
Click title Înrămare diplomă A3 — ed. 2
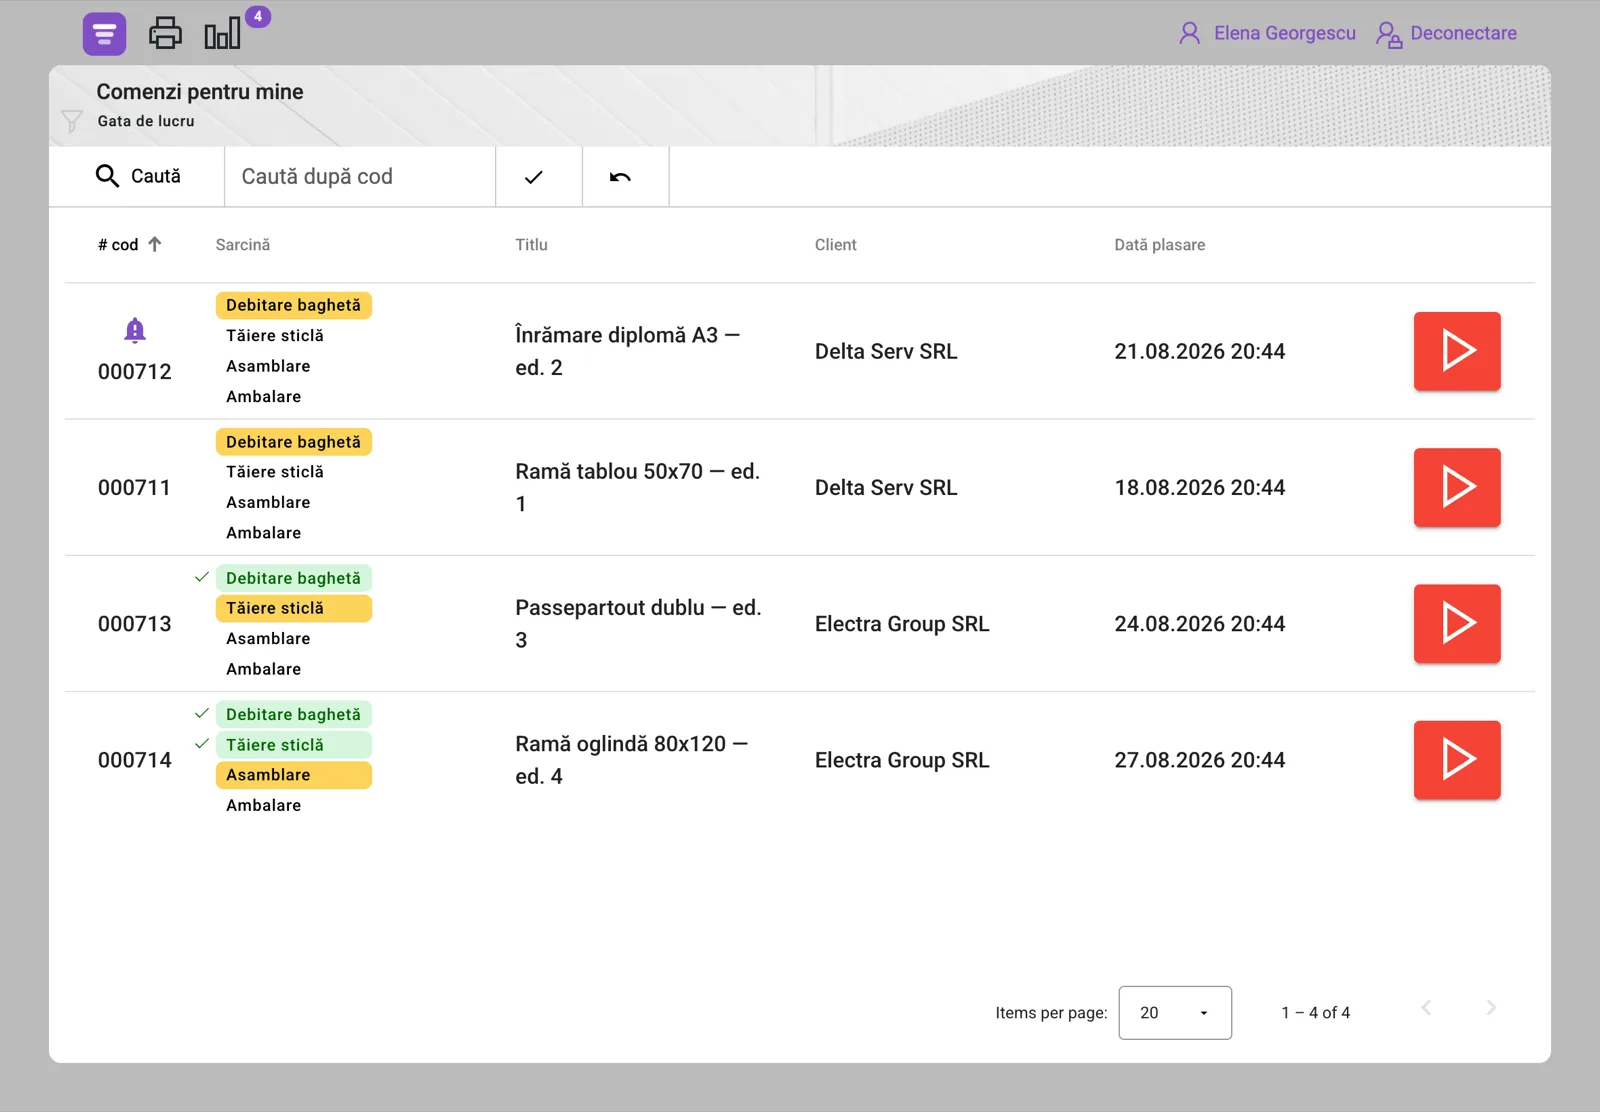point(627,351)
